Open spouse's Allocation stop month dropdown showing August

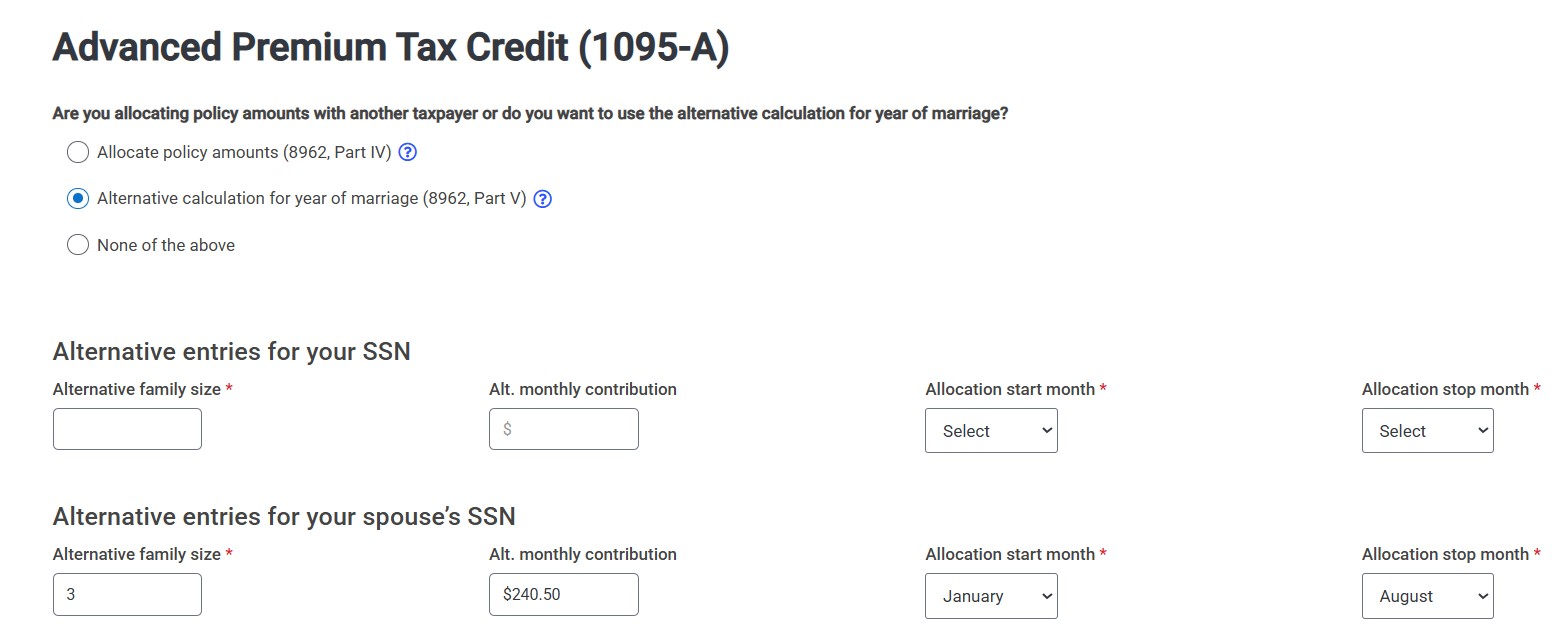[1428, 596]
